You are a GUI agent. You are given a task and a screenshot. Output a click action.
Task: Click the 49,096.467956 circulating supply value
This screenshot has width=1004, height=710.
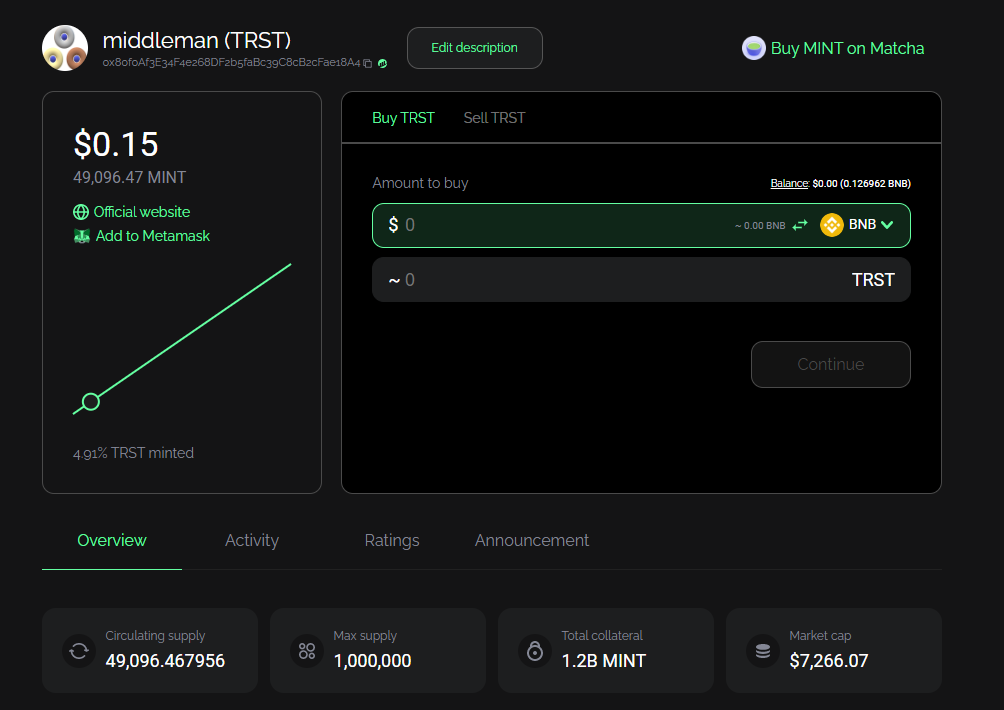pyautogui.click(x=165, y=661)
